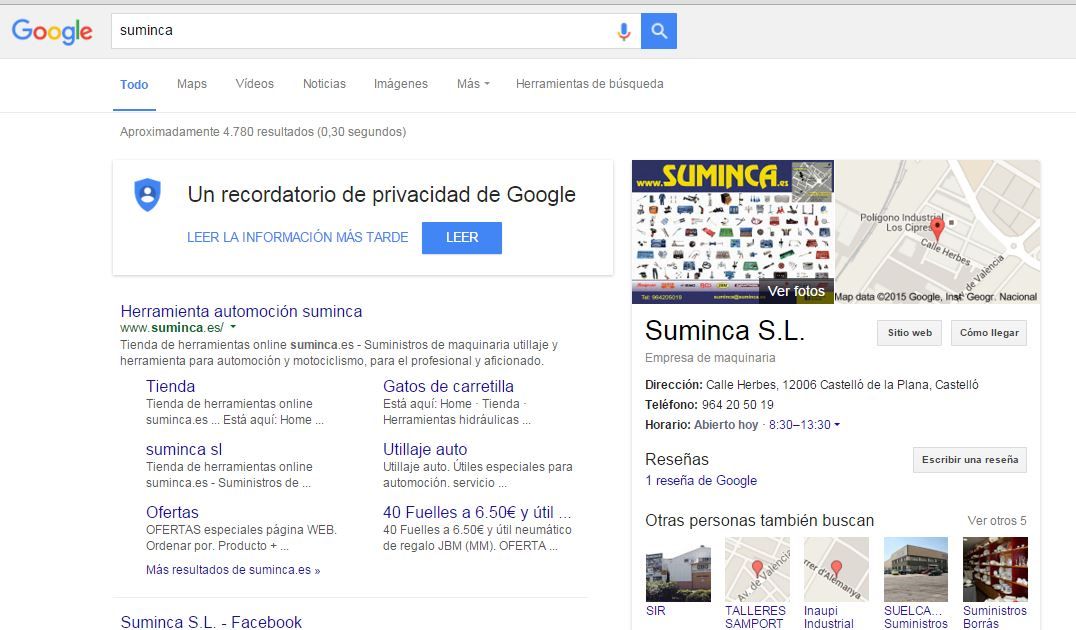Open the Suministros Borrás thumbnail
The width and height of the screenshot is (1076, 630).
tap(995, 570)
